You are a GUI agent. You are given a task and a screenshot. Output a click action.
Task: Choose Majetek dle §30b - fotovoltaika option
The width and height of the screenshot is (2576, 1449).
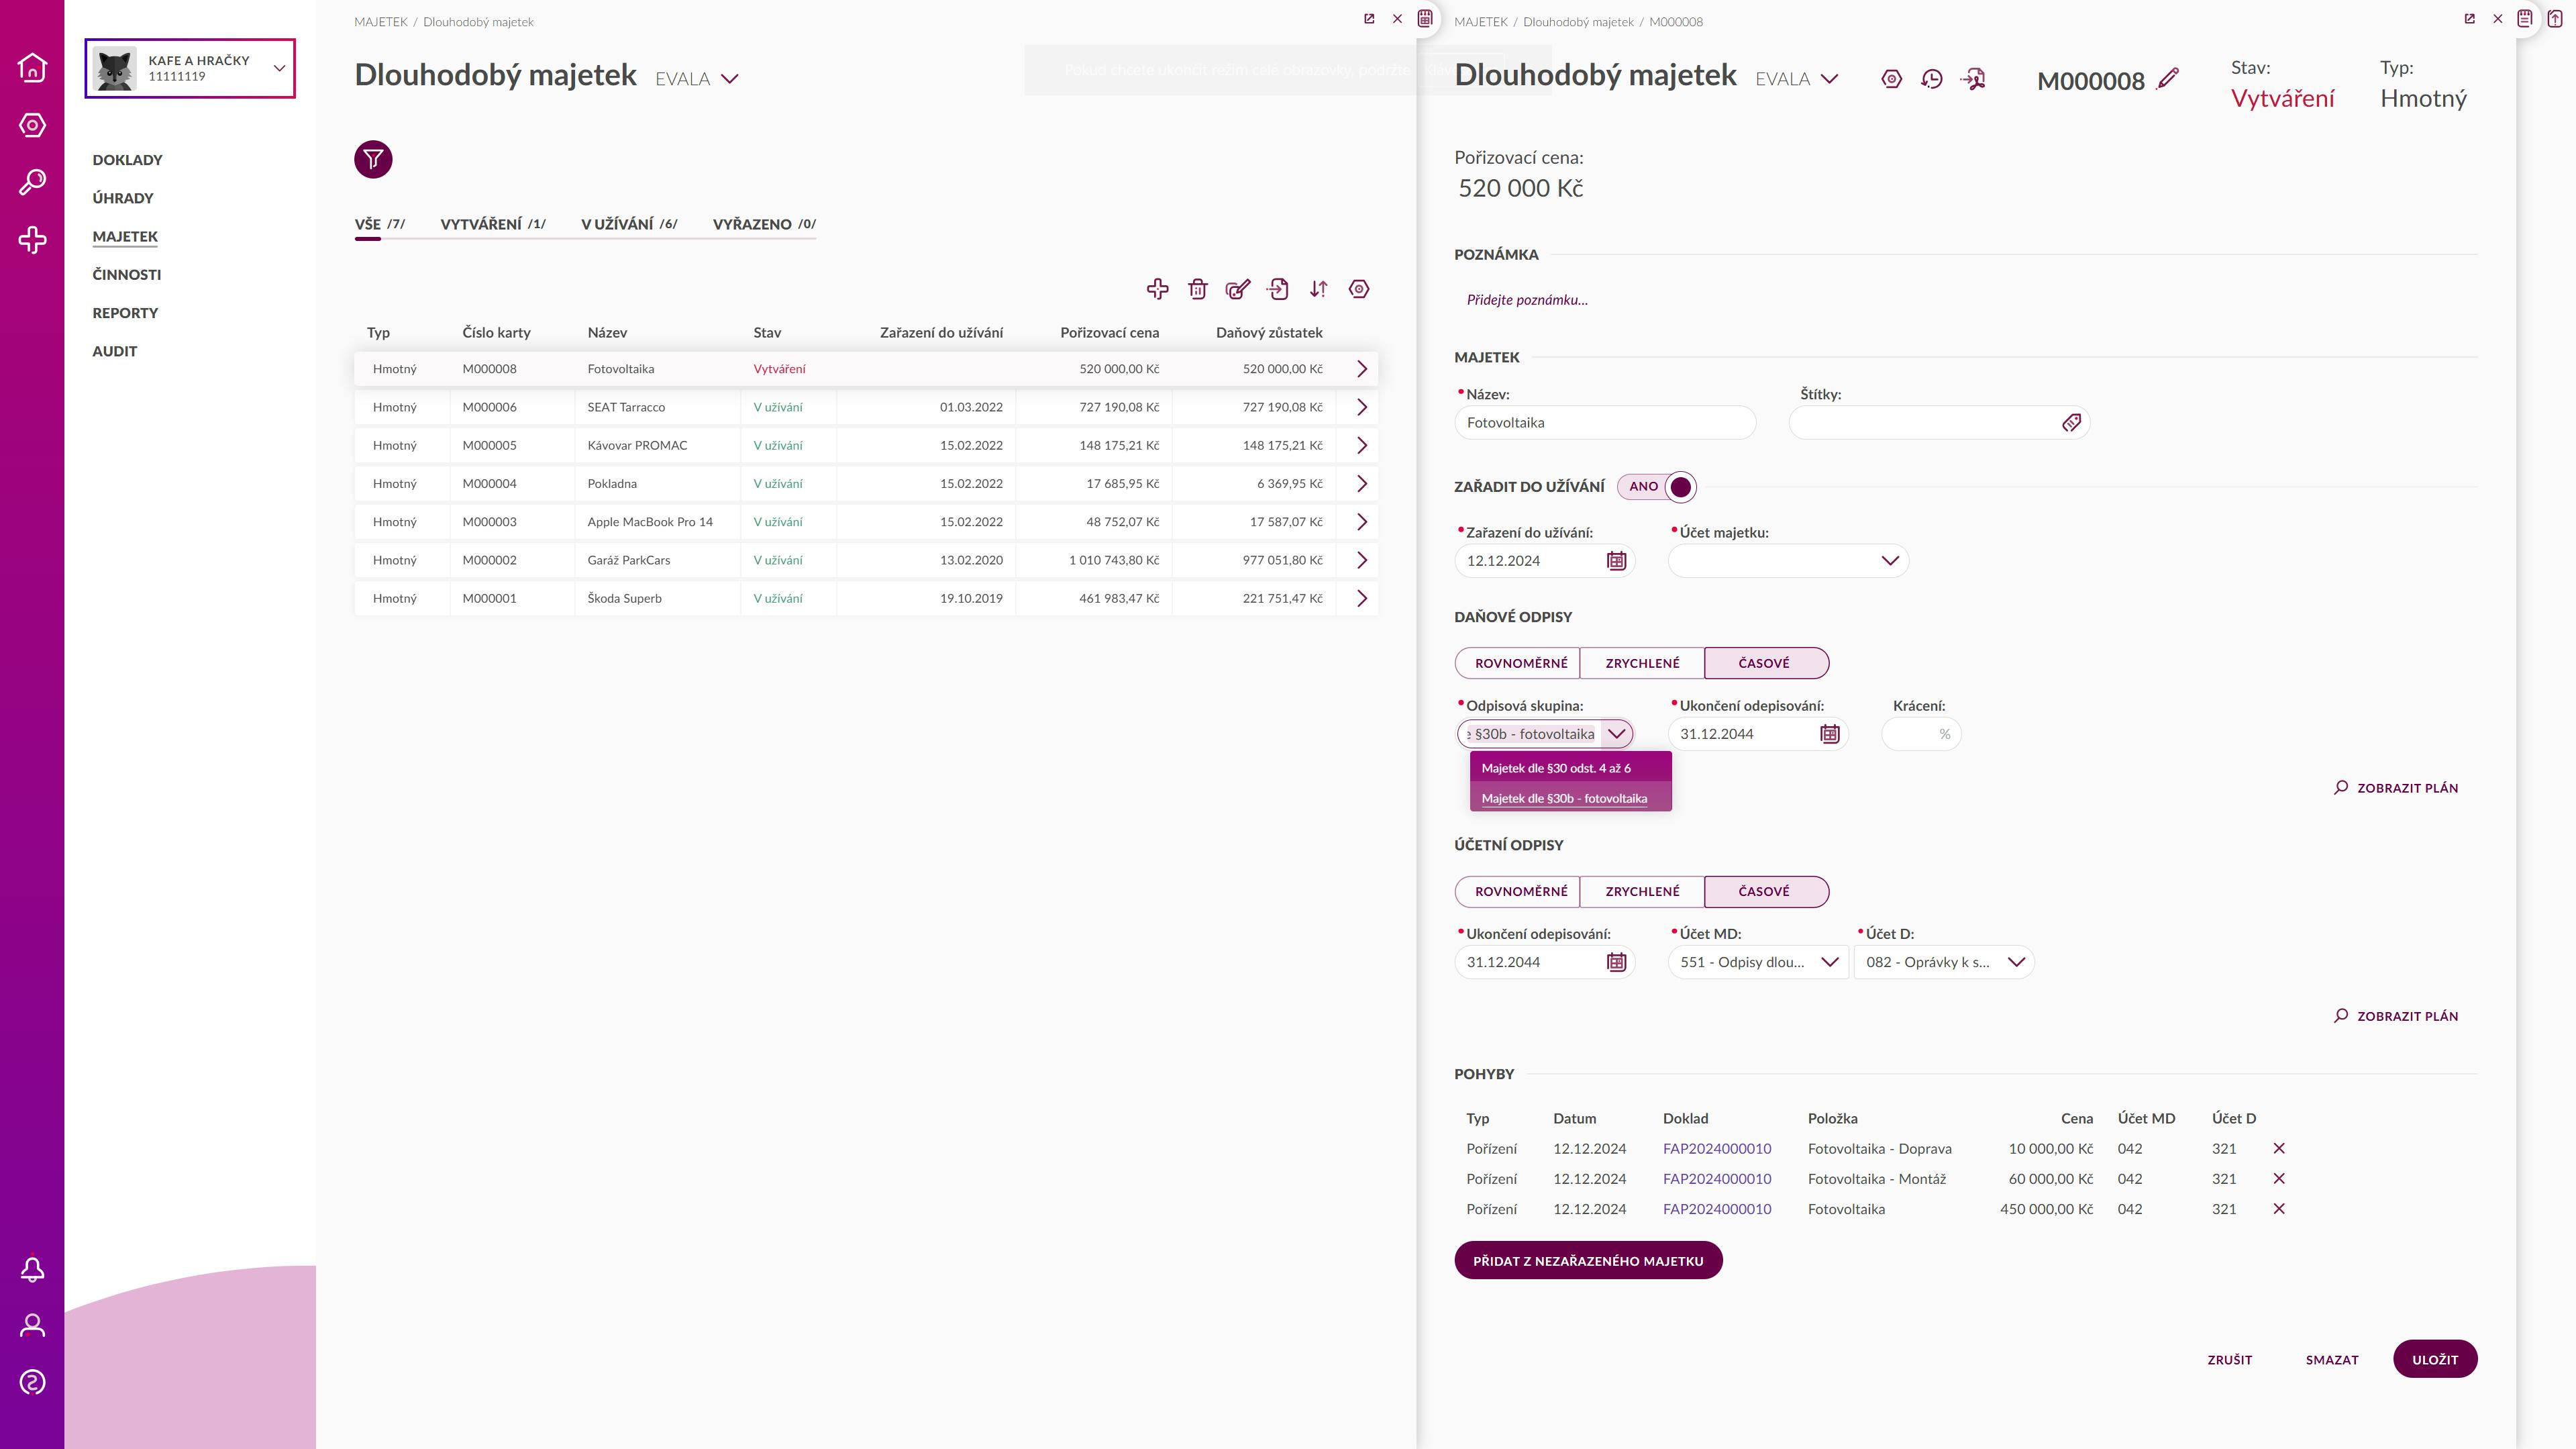[1570, 798]
